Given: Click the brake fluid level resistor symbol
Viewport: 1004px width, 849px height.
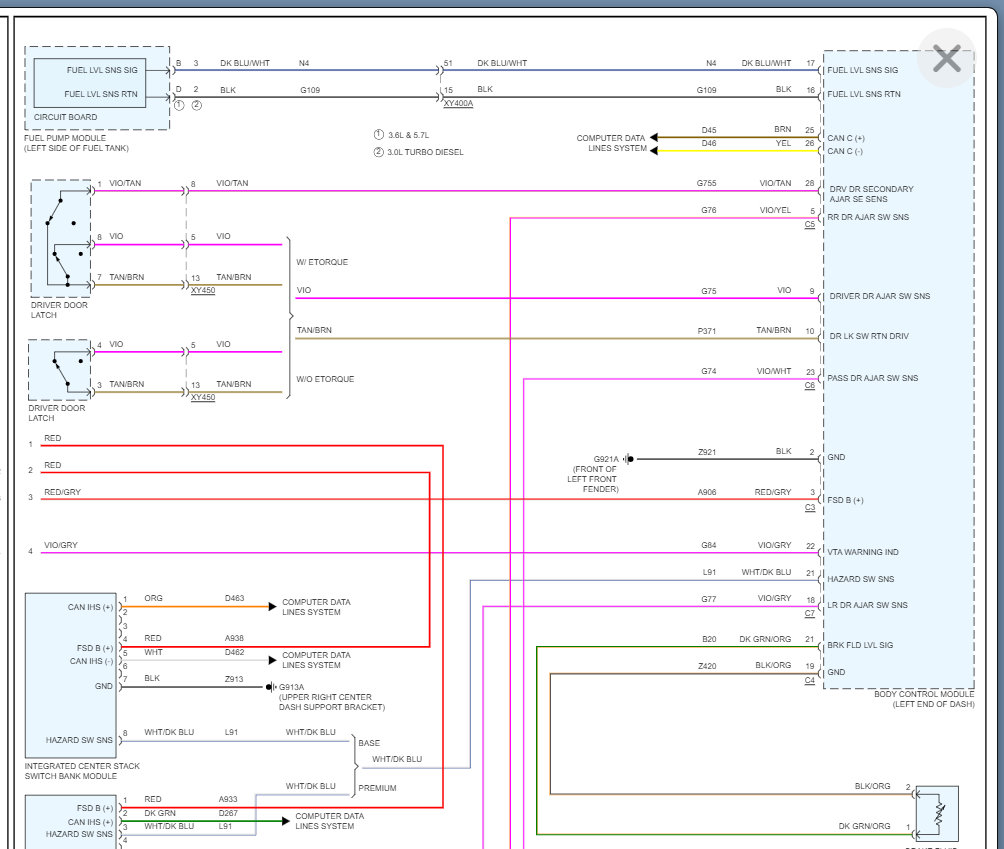Looking at the screenshot, I should point(938,810).
